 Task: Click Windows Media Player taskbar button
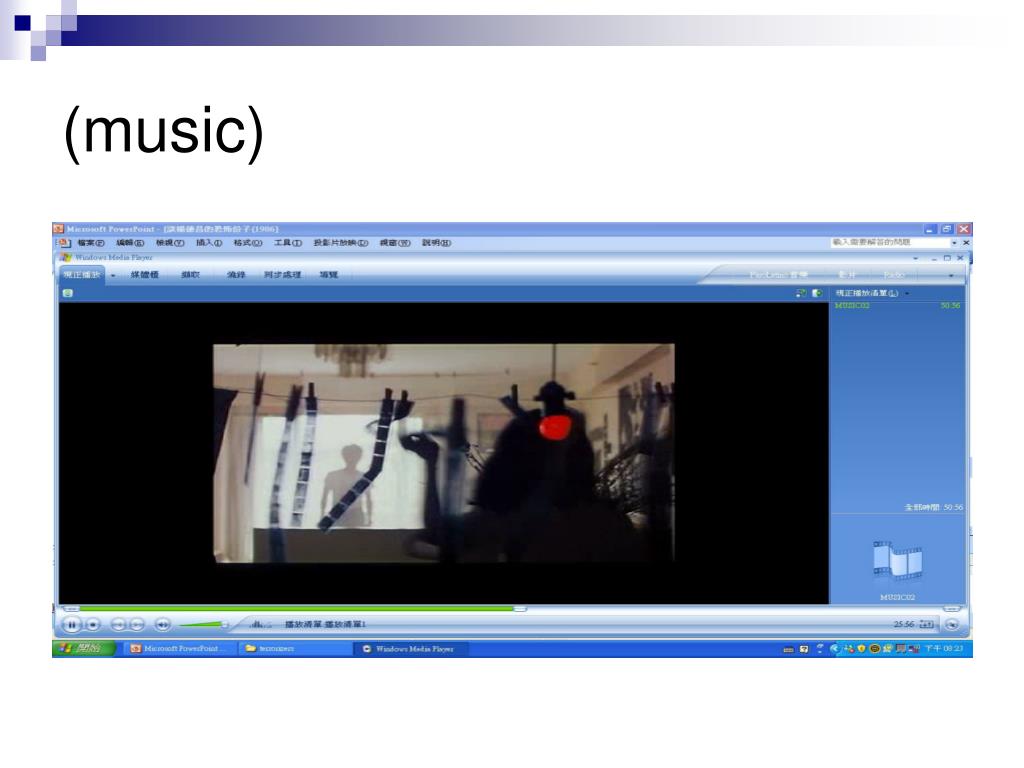[x=410, y=648]
